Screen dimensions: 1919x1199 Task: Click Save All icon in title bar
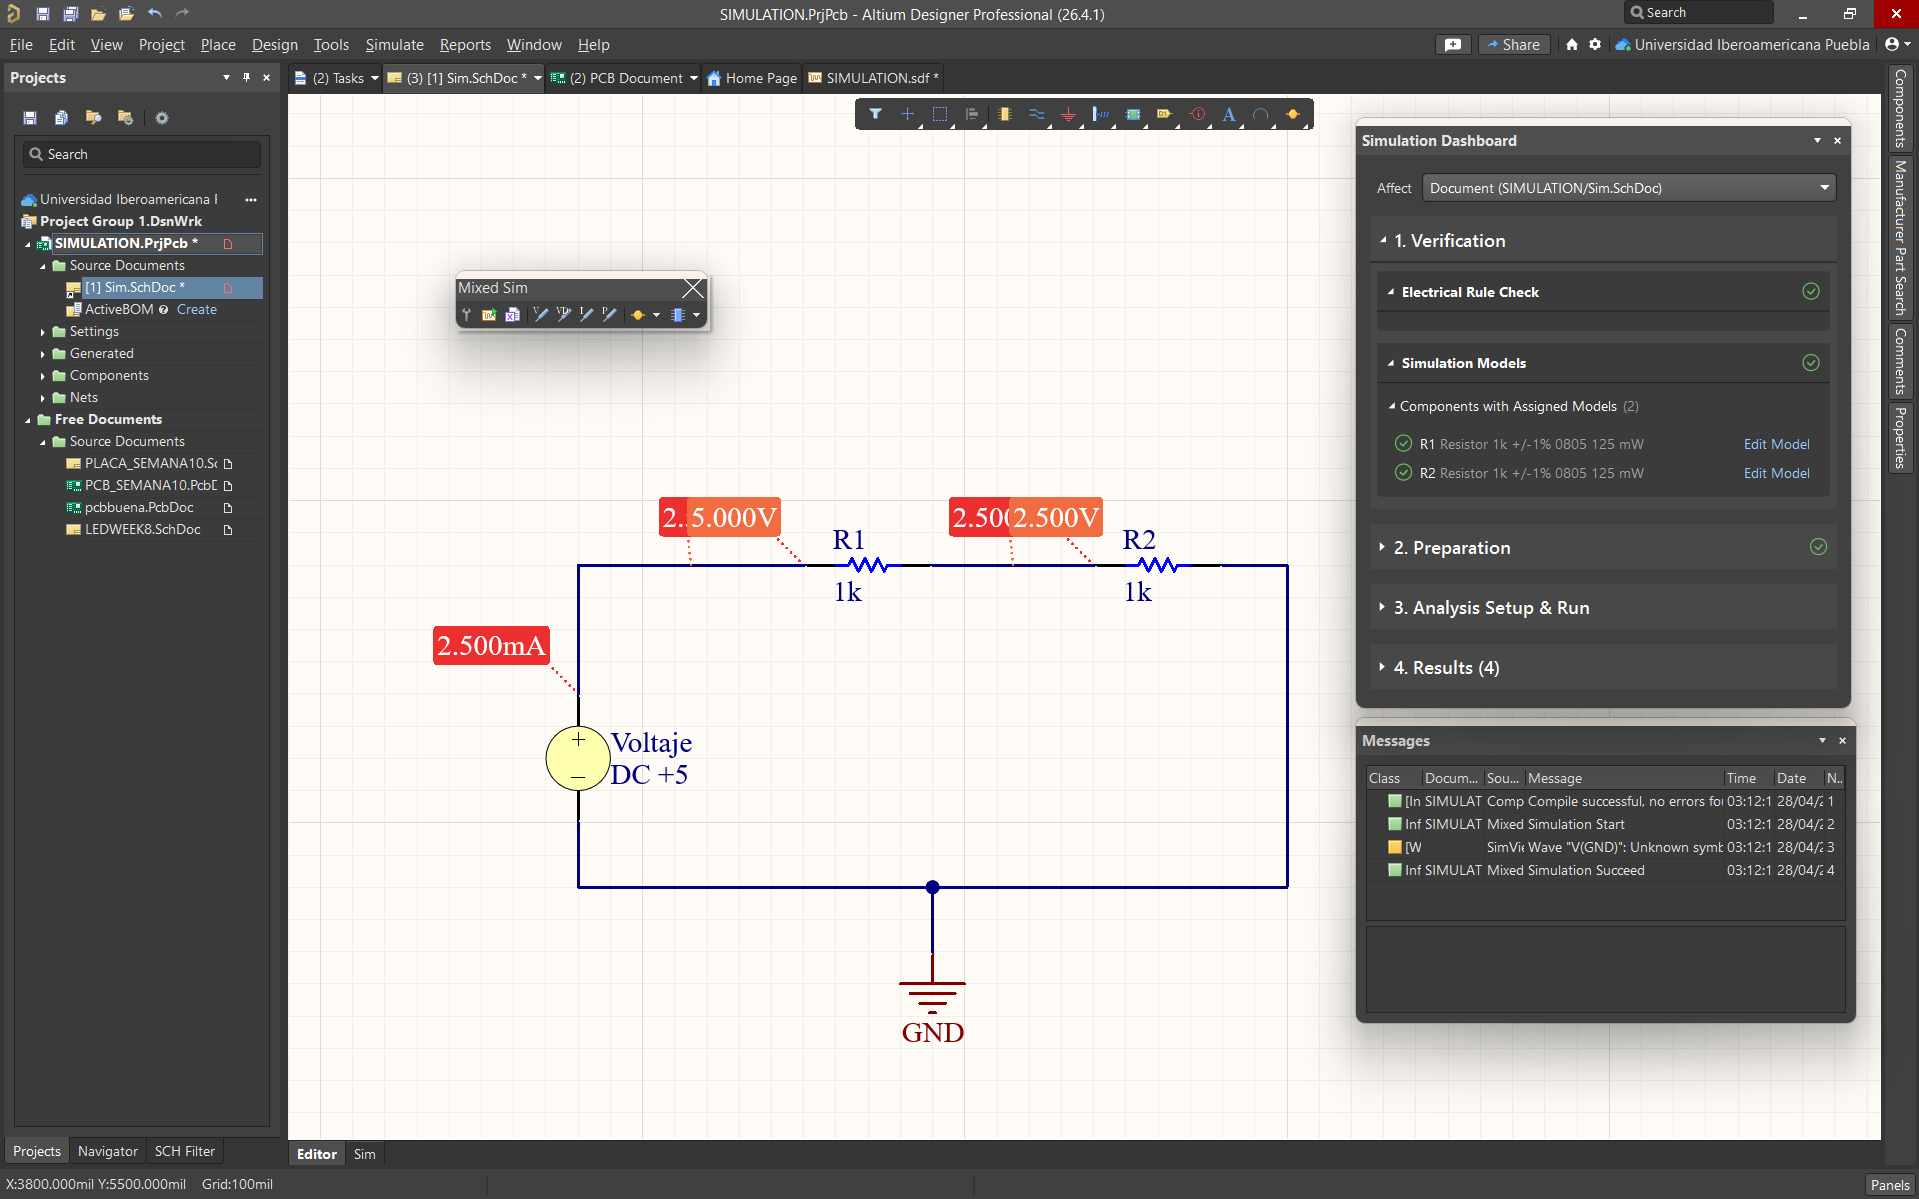tap(70, 13)
